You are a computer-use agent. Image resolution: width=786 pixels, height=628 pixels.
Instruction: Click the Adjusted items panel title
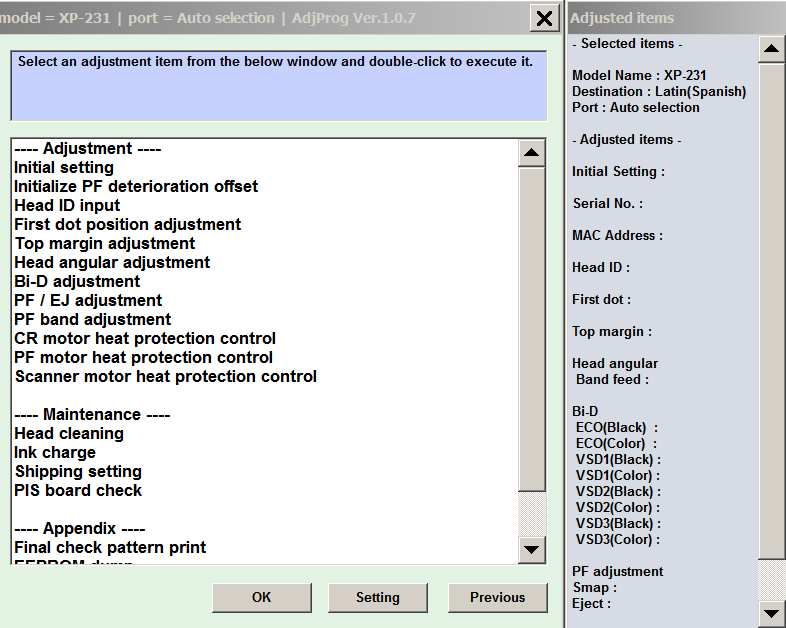(x=622, y=18)
